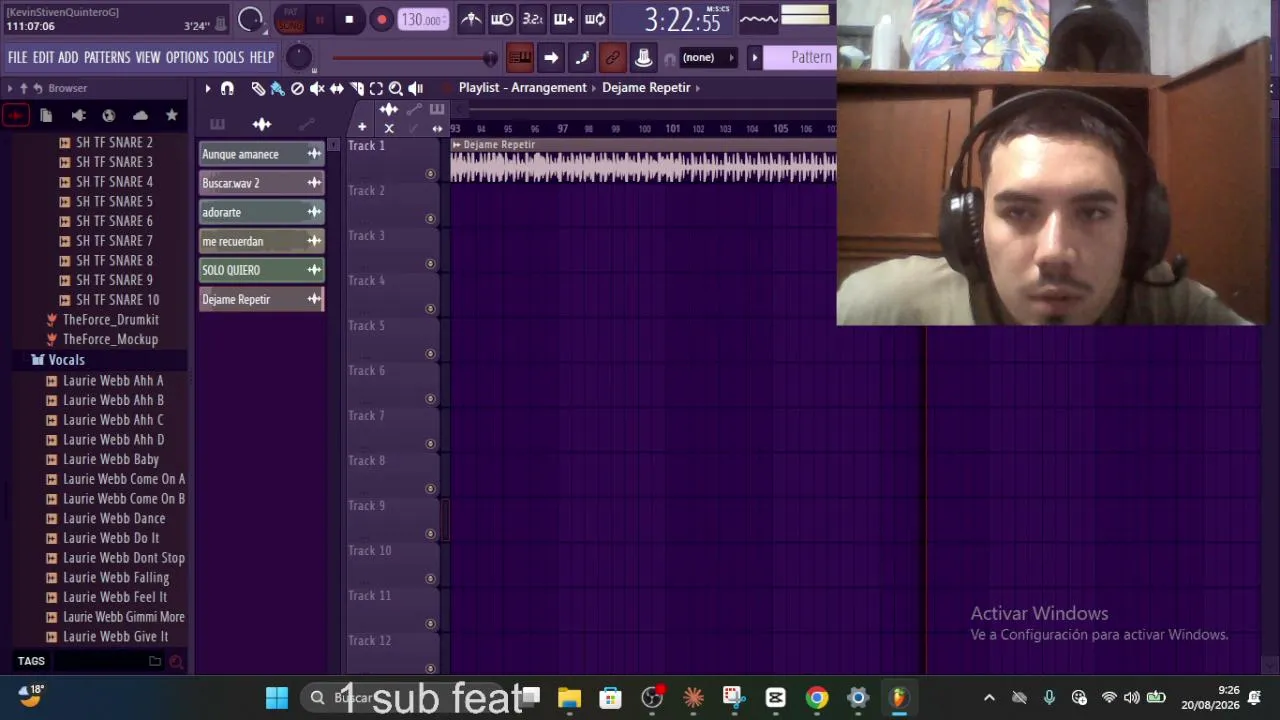Open the browser cloud sounds icon

140,116
